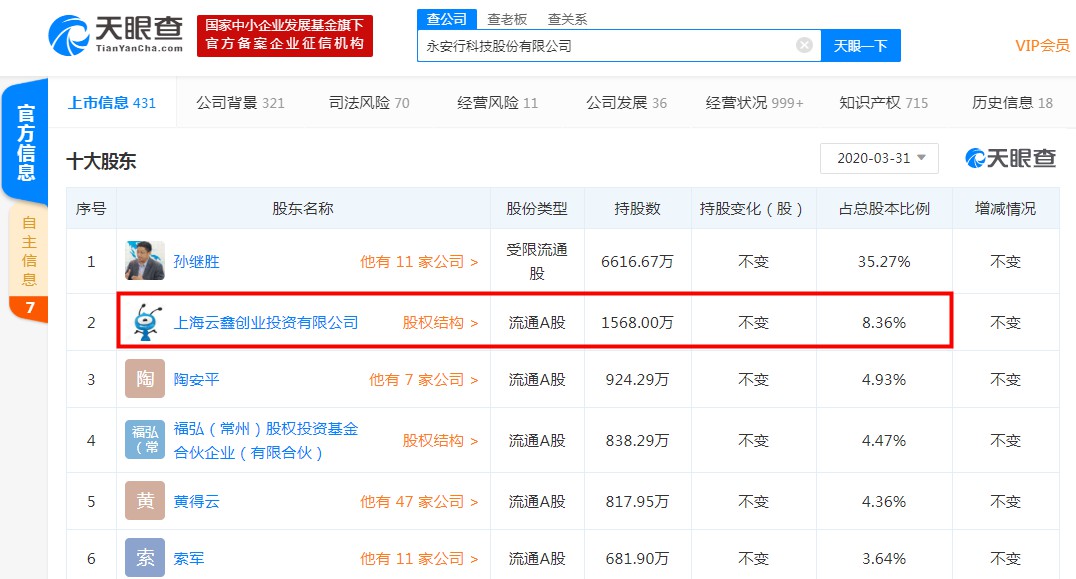The width and height of the screenshot is (1076, 579).
Task: Select the 受限流通股 share type cell
Action: click(x=537, y=261)
